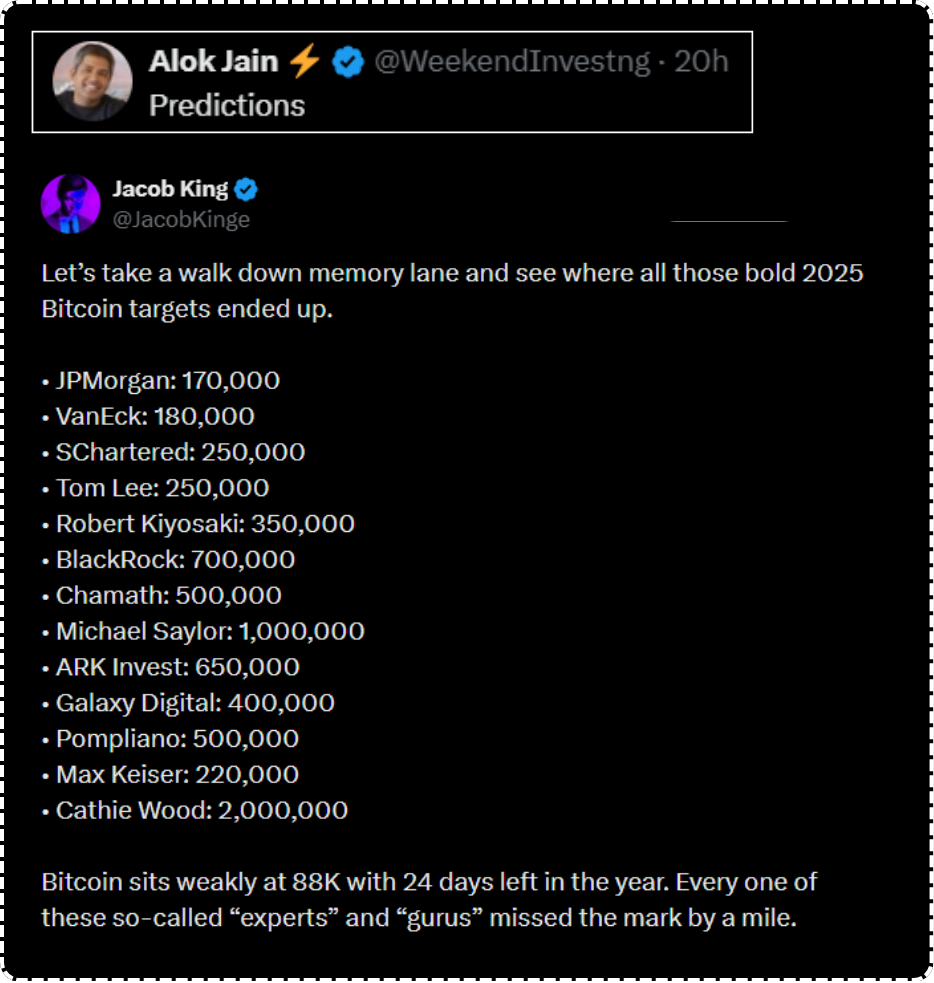
Task: Select the Michael Saylor: 1,000,000 line
Action: pyautogui.click(x=204, y=632)
